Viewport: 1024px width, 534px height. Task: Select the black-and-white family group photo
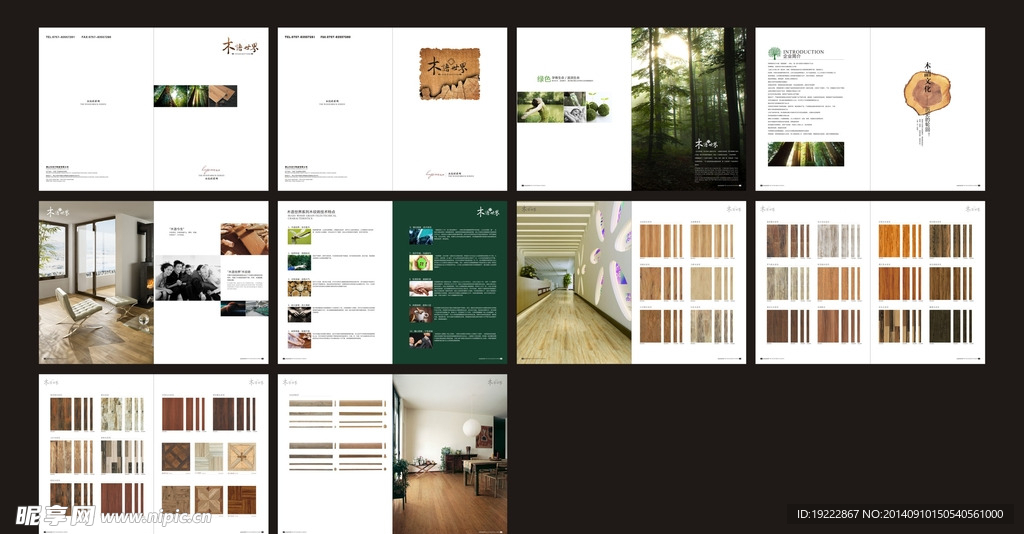coord(187,278)
